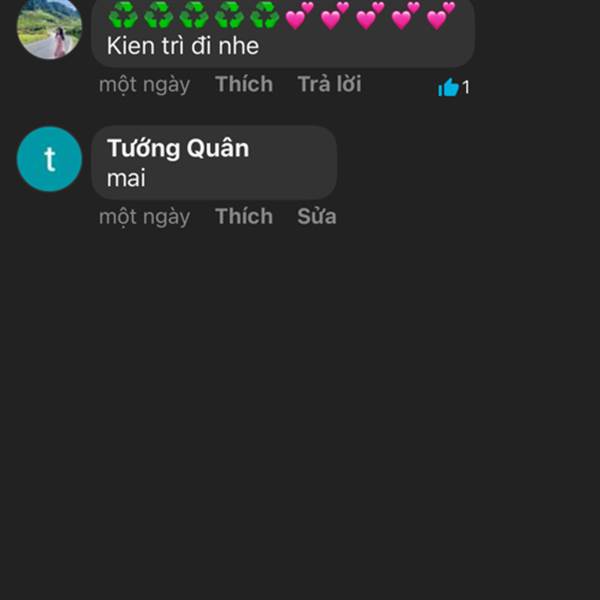Tap the teal "t" avatar circle

click(49, 159)
